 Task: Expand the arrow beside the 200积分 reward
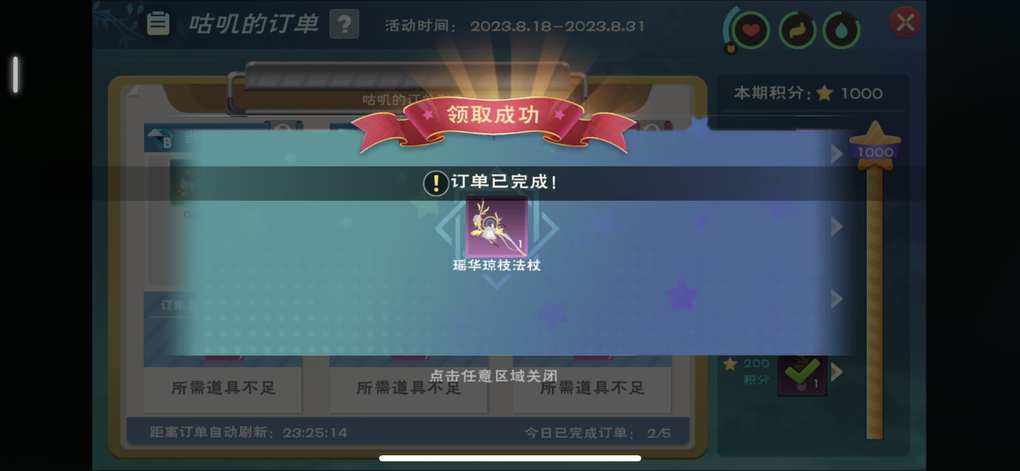point(837,372)
